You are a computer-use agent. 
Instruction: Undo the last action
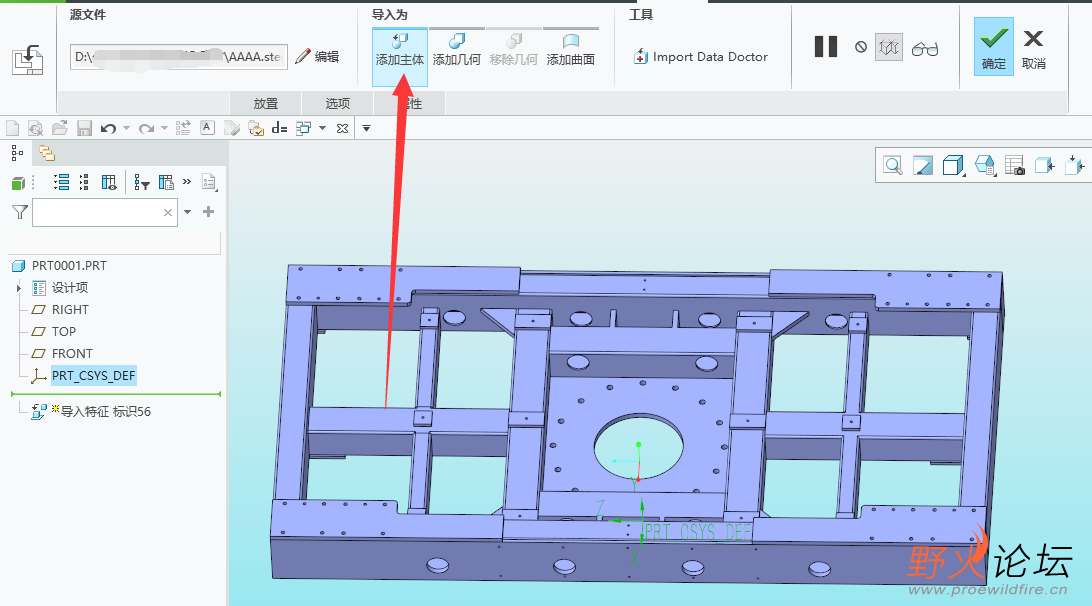point(108,128)
